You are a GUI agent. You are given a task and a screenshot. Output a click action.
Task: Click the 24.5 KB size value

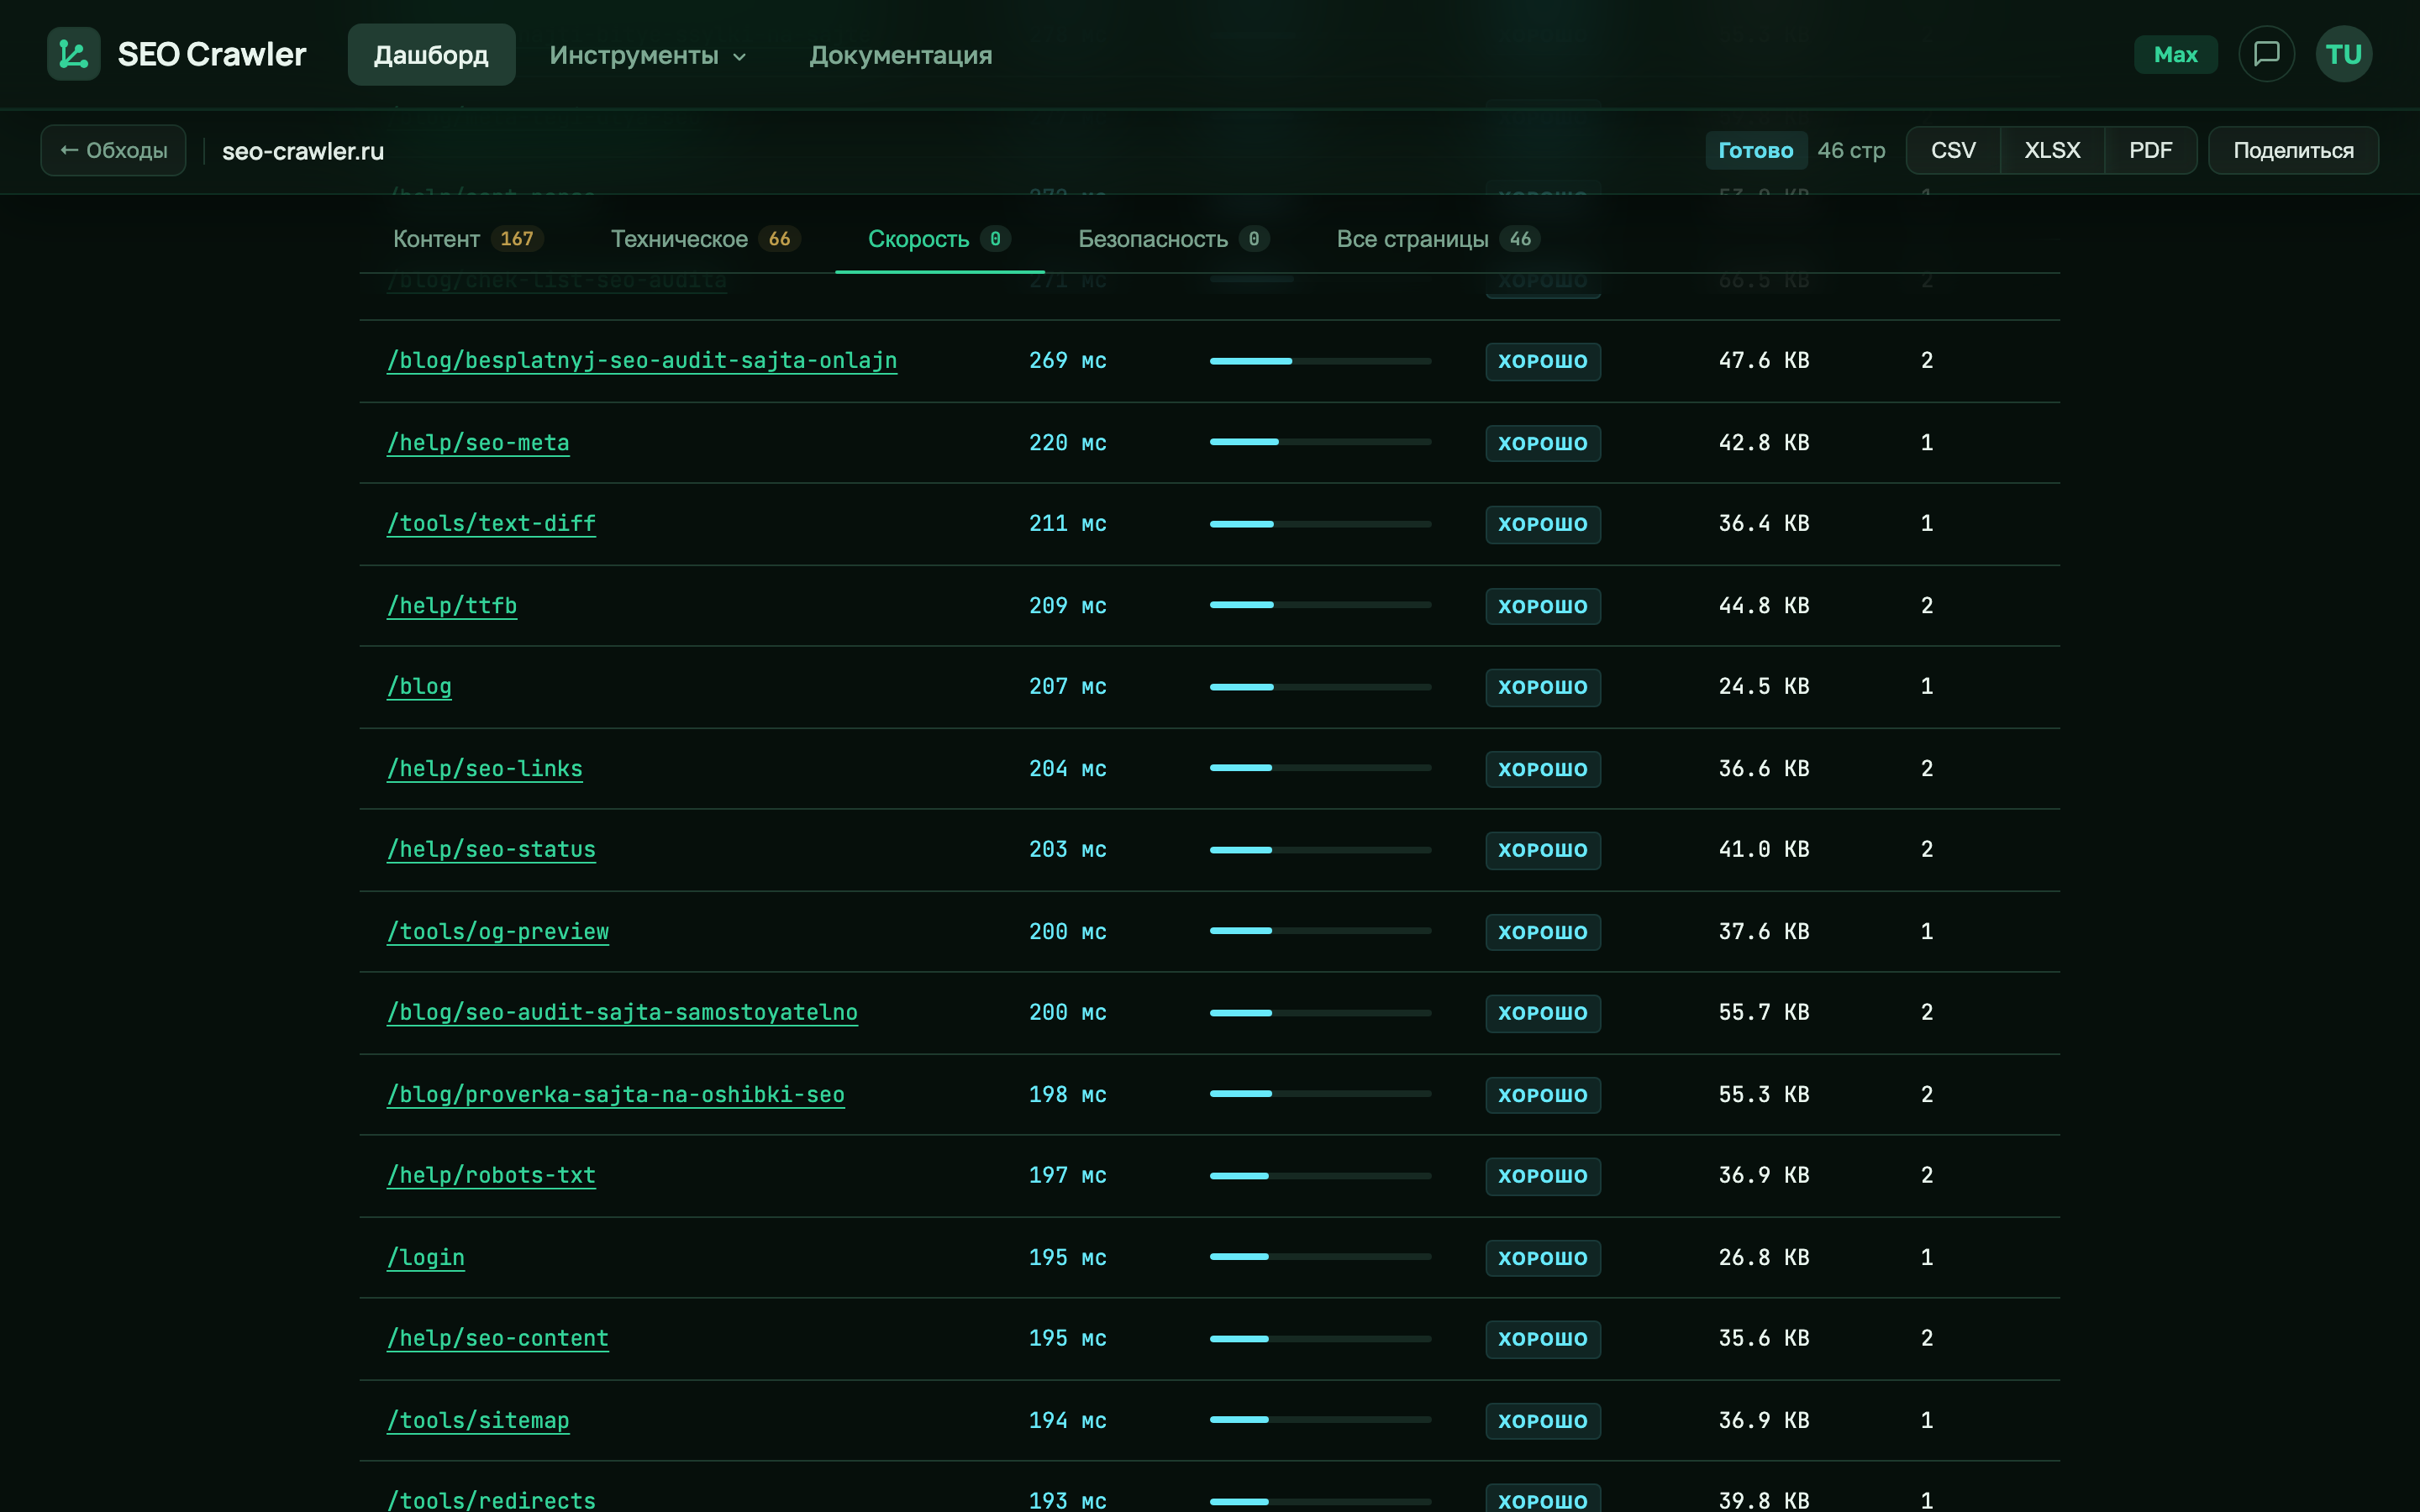(1764, 687)
